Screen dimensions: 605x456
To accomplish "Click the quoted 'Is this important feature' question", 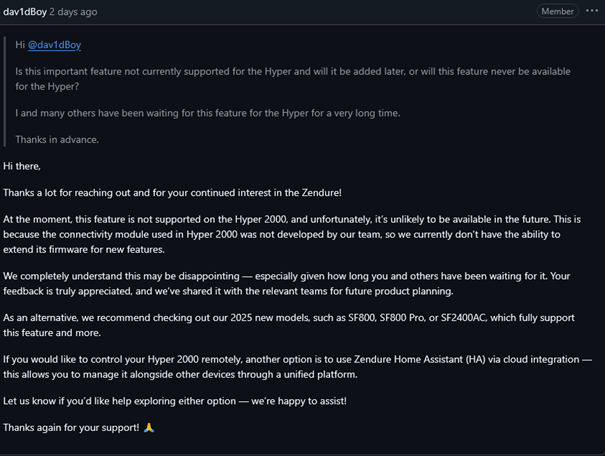I will click(293, 79).
